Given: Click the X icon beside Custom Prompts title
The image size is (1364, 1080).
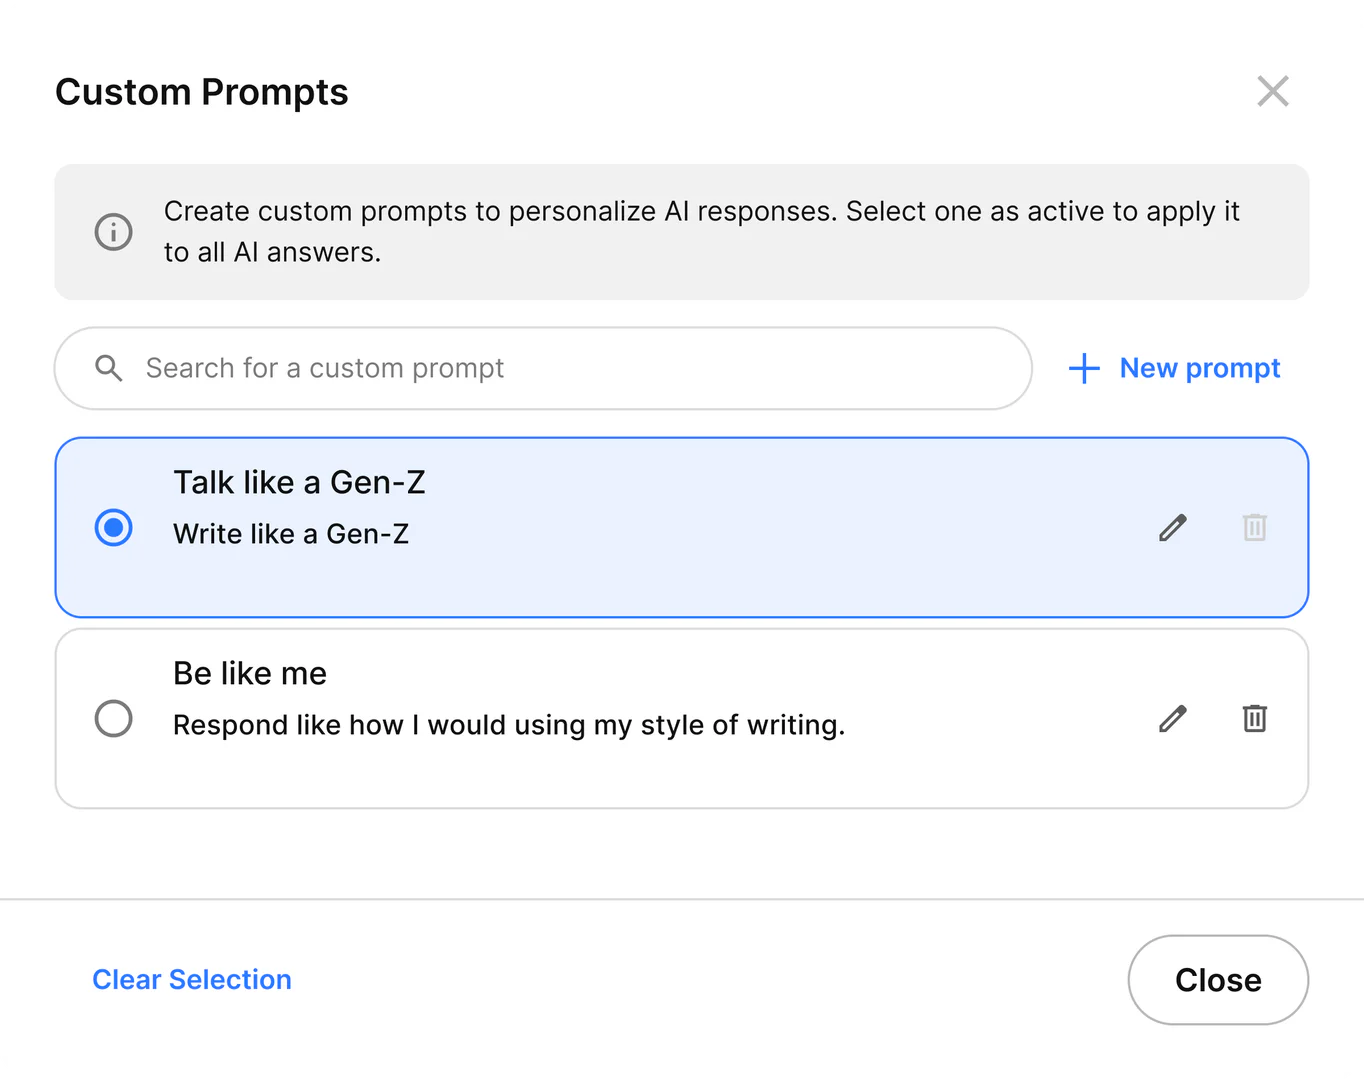Looking at the screenshot, I should (1273, 91).
